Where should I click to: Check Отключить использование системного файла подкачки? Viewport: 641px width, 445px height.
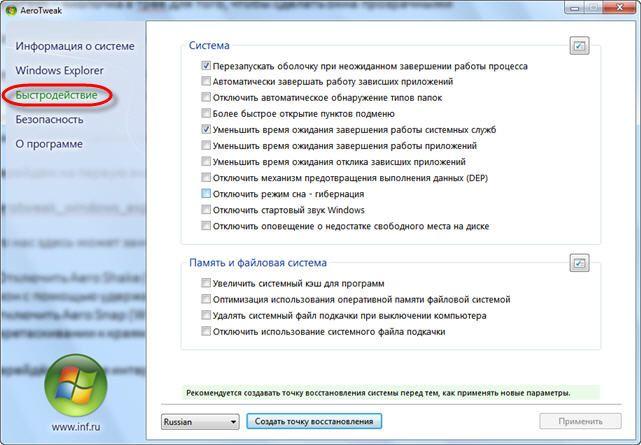tap(206, 331)
